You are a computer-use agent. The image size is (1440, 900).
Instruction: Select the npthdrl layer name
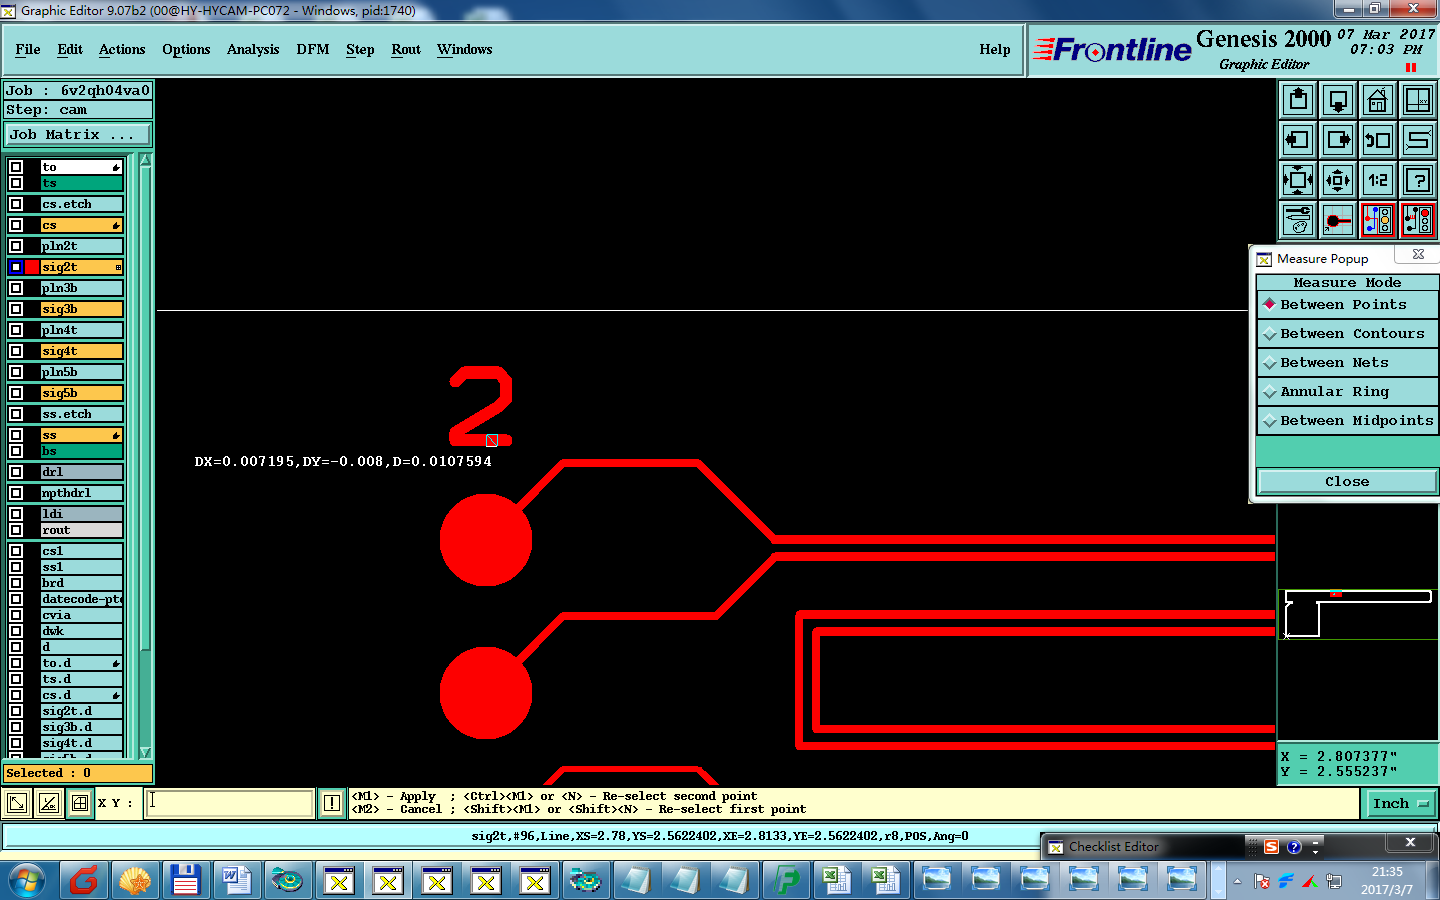[x=82, y=493]
